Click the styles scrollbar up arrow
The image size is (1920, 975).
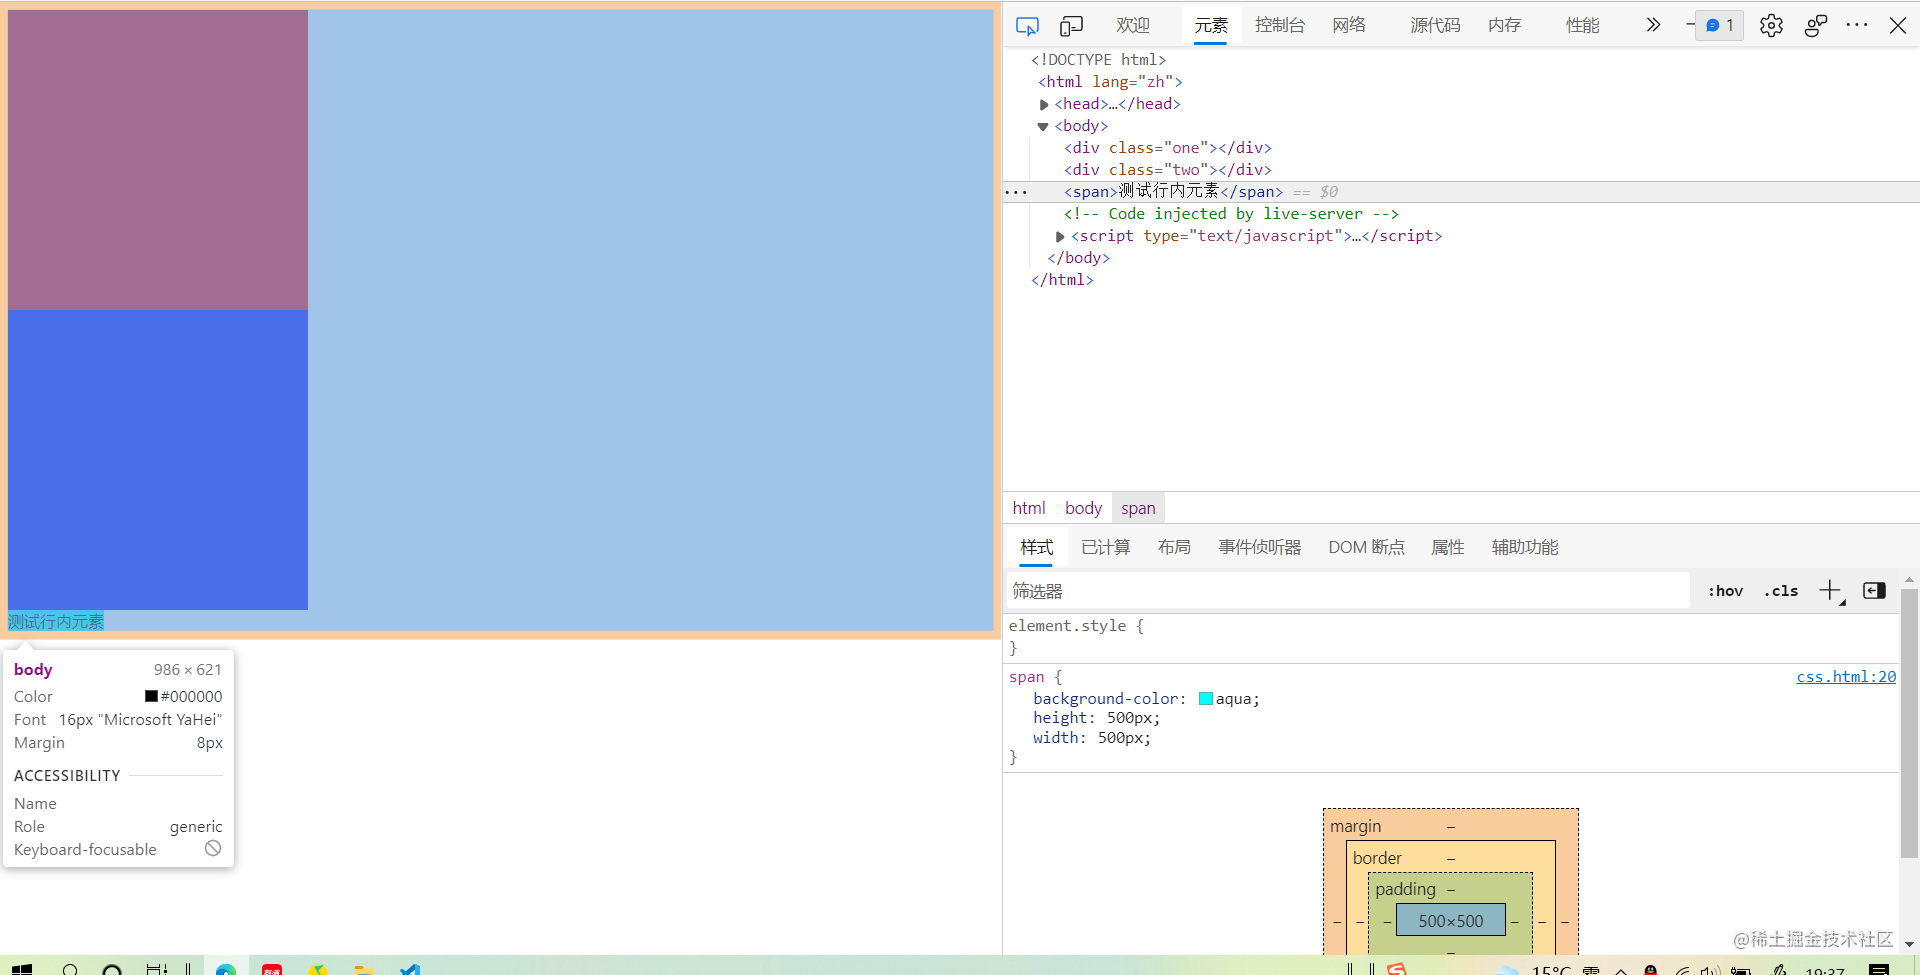click(x=1909, y=580)
